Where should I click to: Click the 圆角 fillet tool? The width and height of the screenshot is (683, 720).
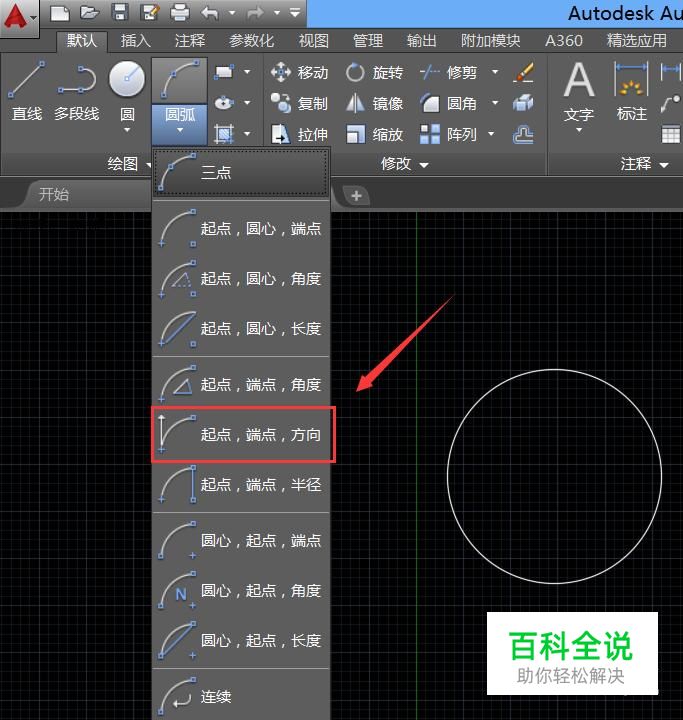click(x=449, y=103)
